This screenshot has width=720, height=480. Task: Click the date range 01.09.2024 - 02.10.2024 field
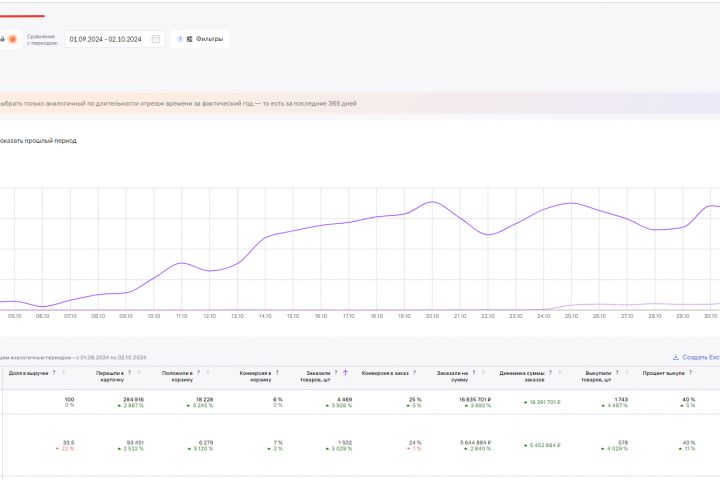pos(105,39)
